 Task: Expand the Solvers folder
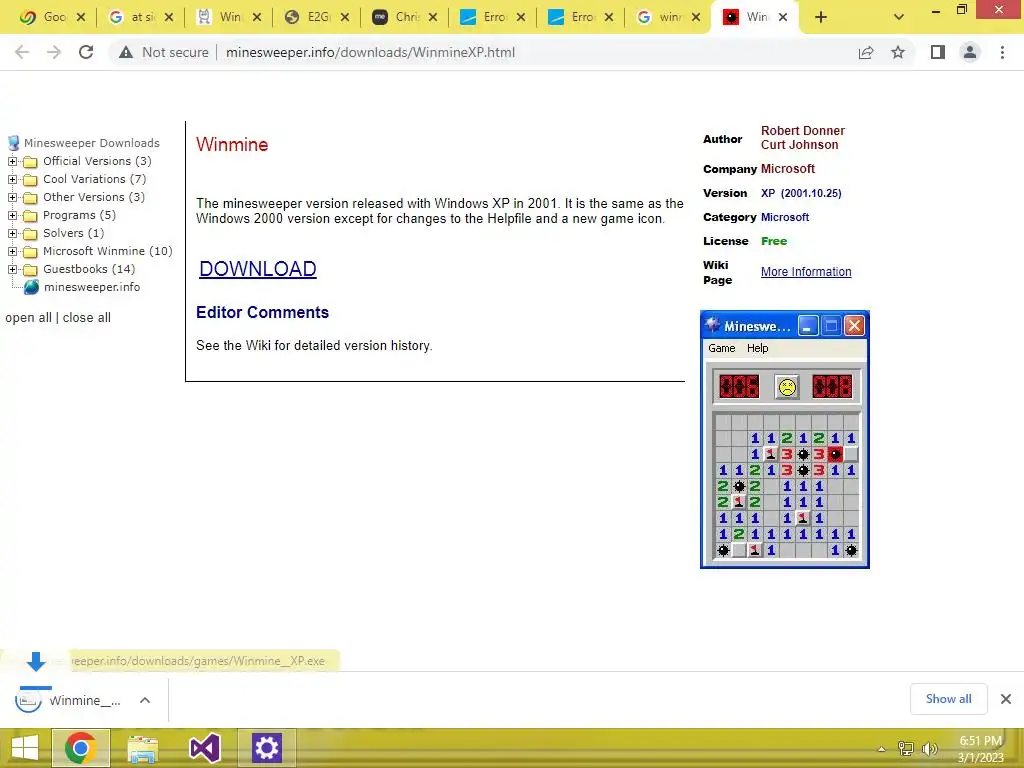point(12,233)
